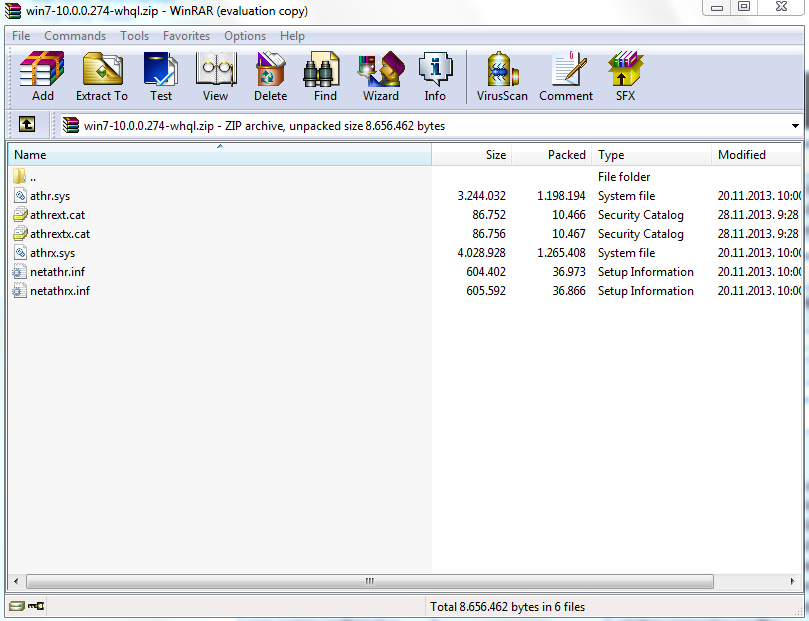Click the scroll left arrow

coord(16,581)
